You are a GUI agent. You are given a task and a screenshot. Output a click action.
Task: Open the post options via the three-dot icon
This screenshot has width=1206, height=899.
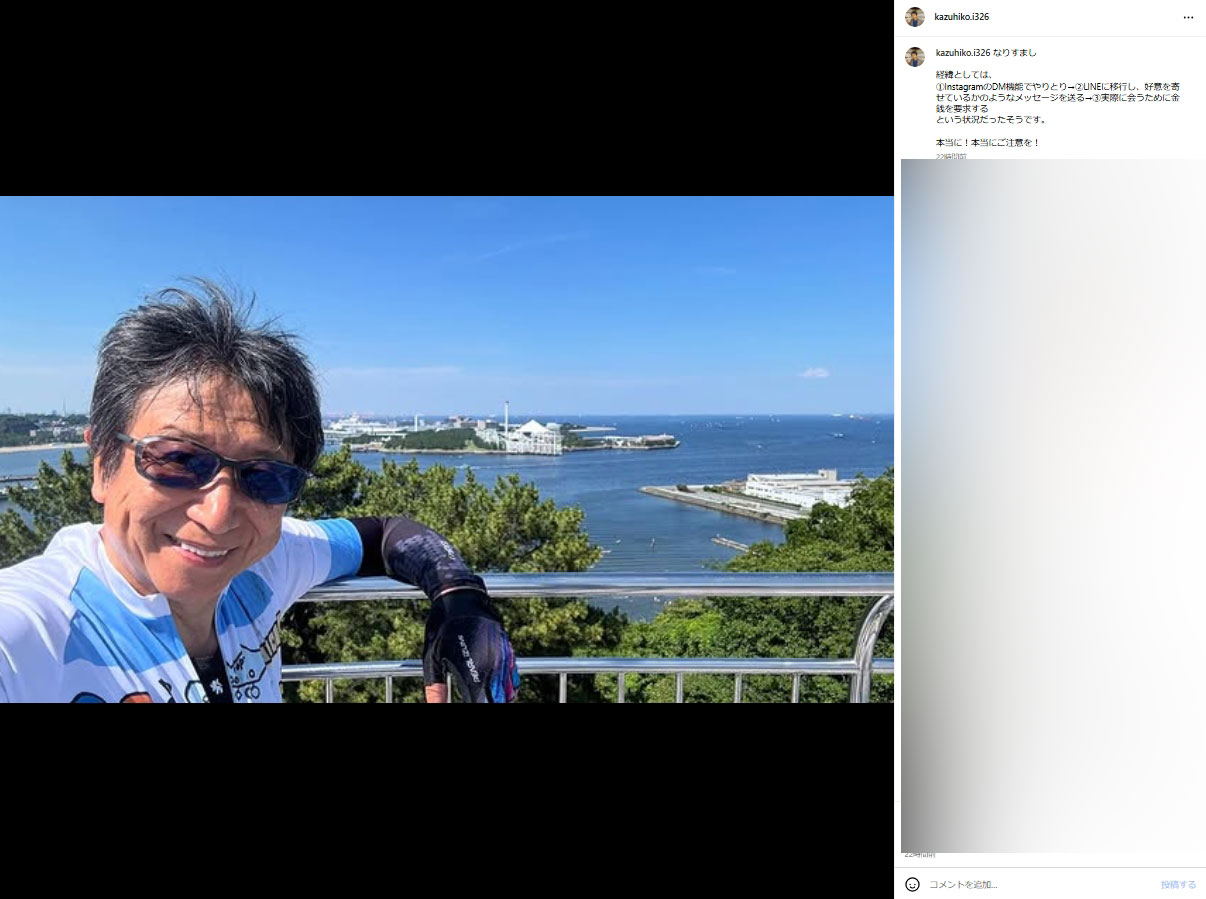[x=1190, y=17]
